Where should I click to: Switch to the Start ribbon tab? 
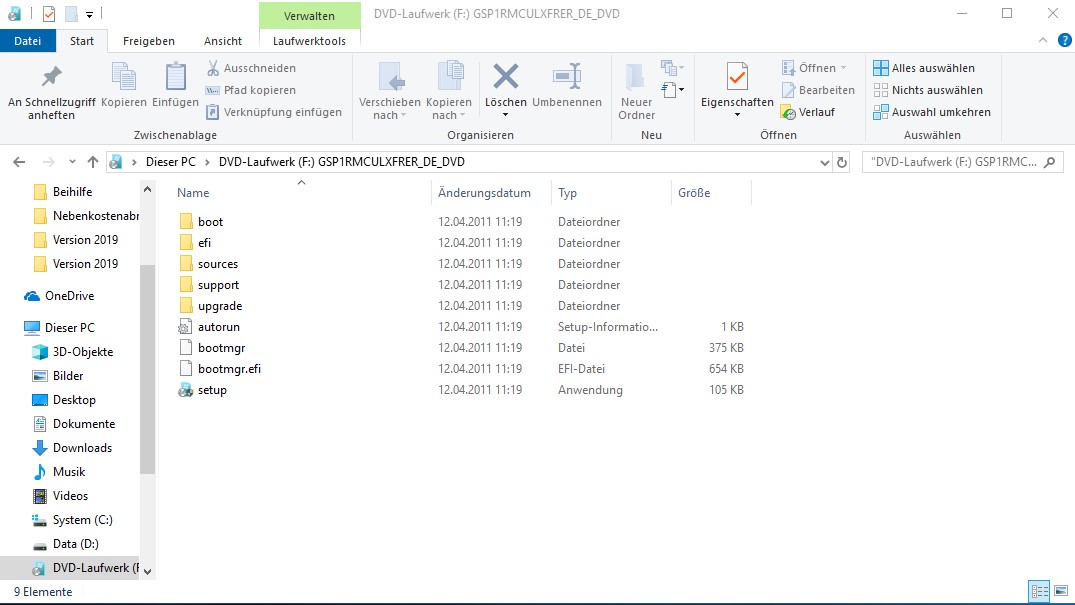pos(82,40)
